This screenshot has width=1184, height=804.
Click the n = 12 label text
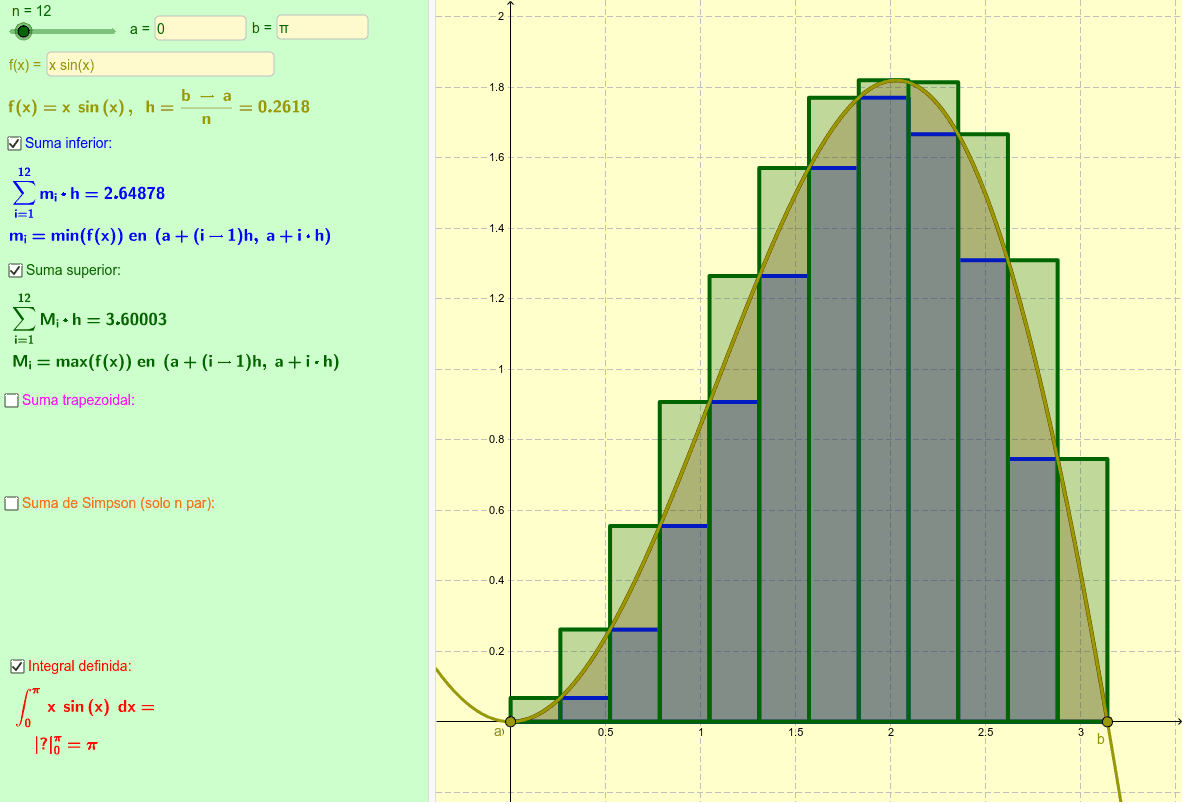tap(32, 11)
